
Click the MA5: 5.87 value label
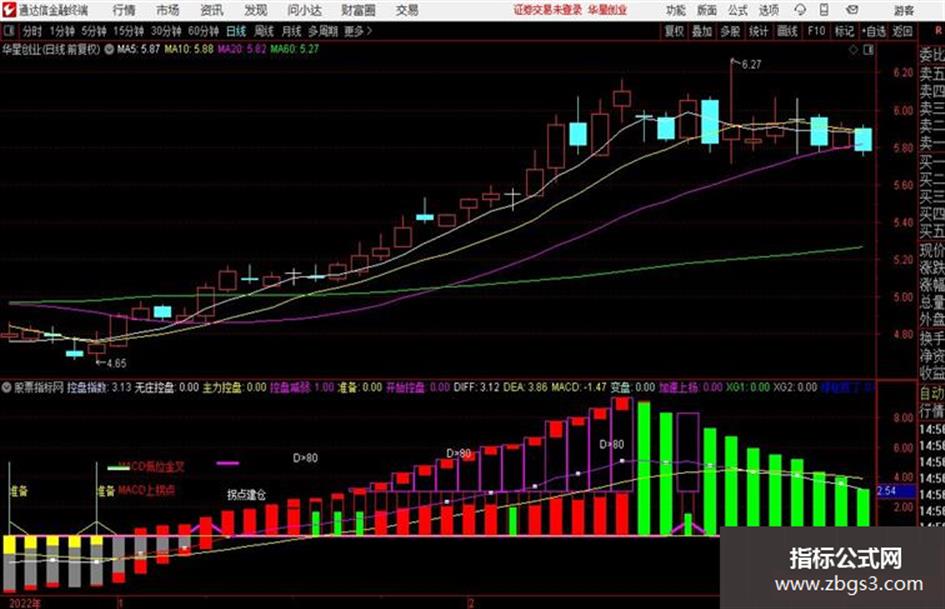coord(138,49)
